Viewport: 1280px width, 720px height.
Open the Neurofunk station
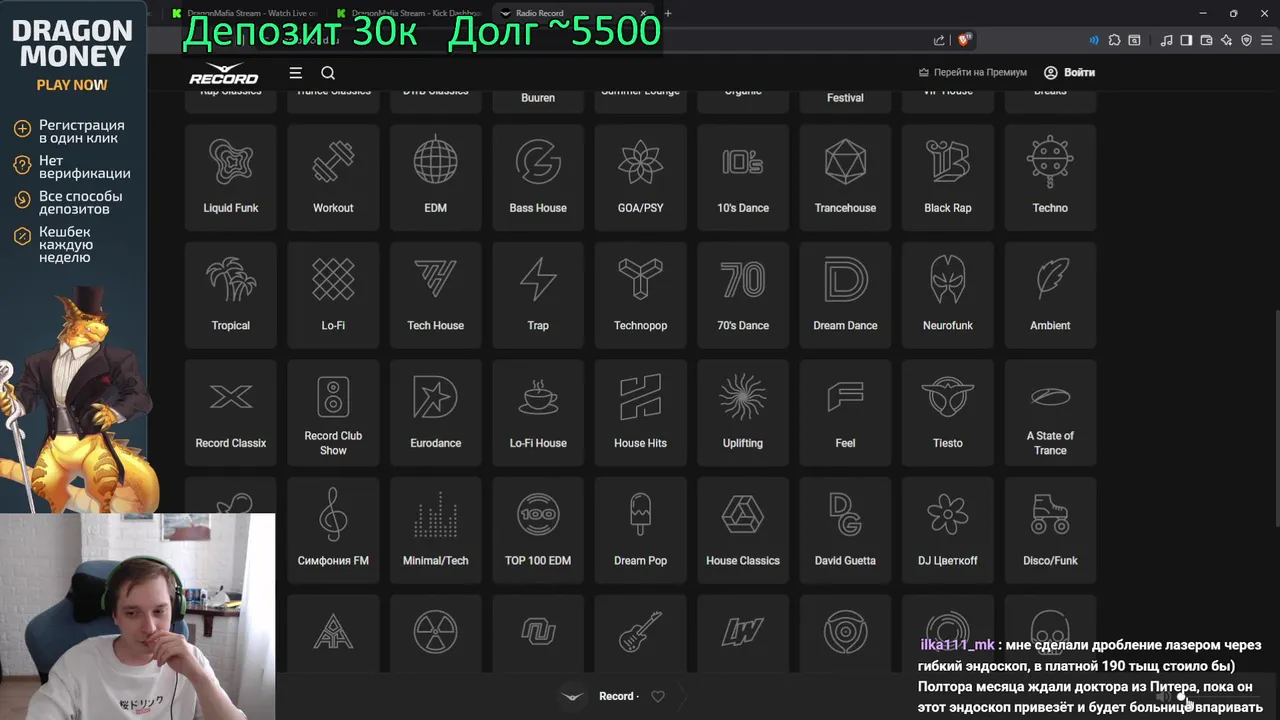click(x=948, y=295)
